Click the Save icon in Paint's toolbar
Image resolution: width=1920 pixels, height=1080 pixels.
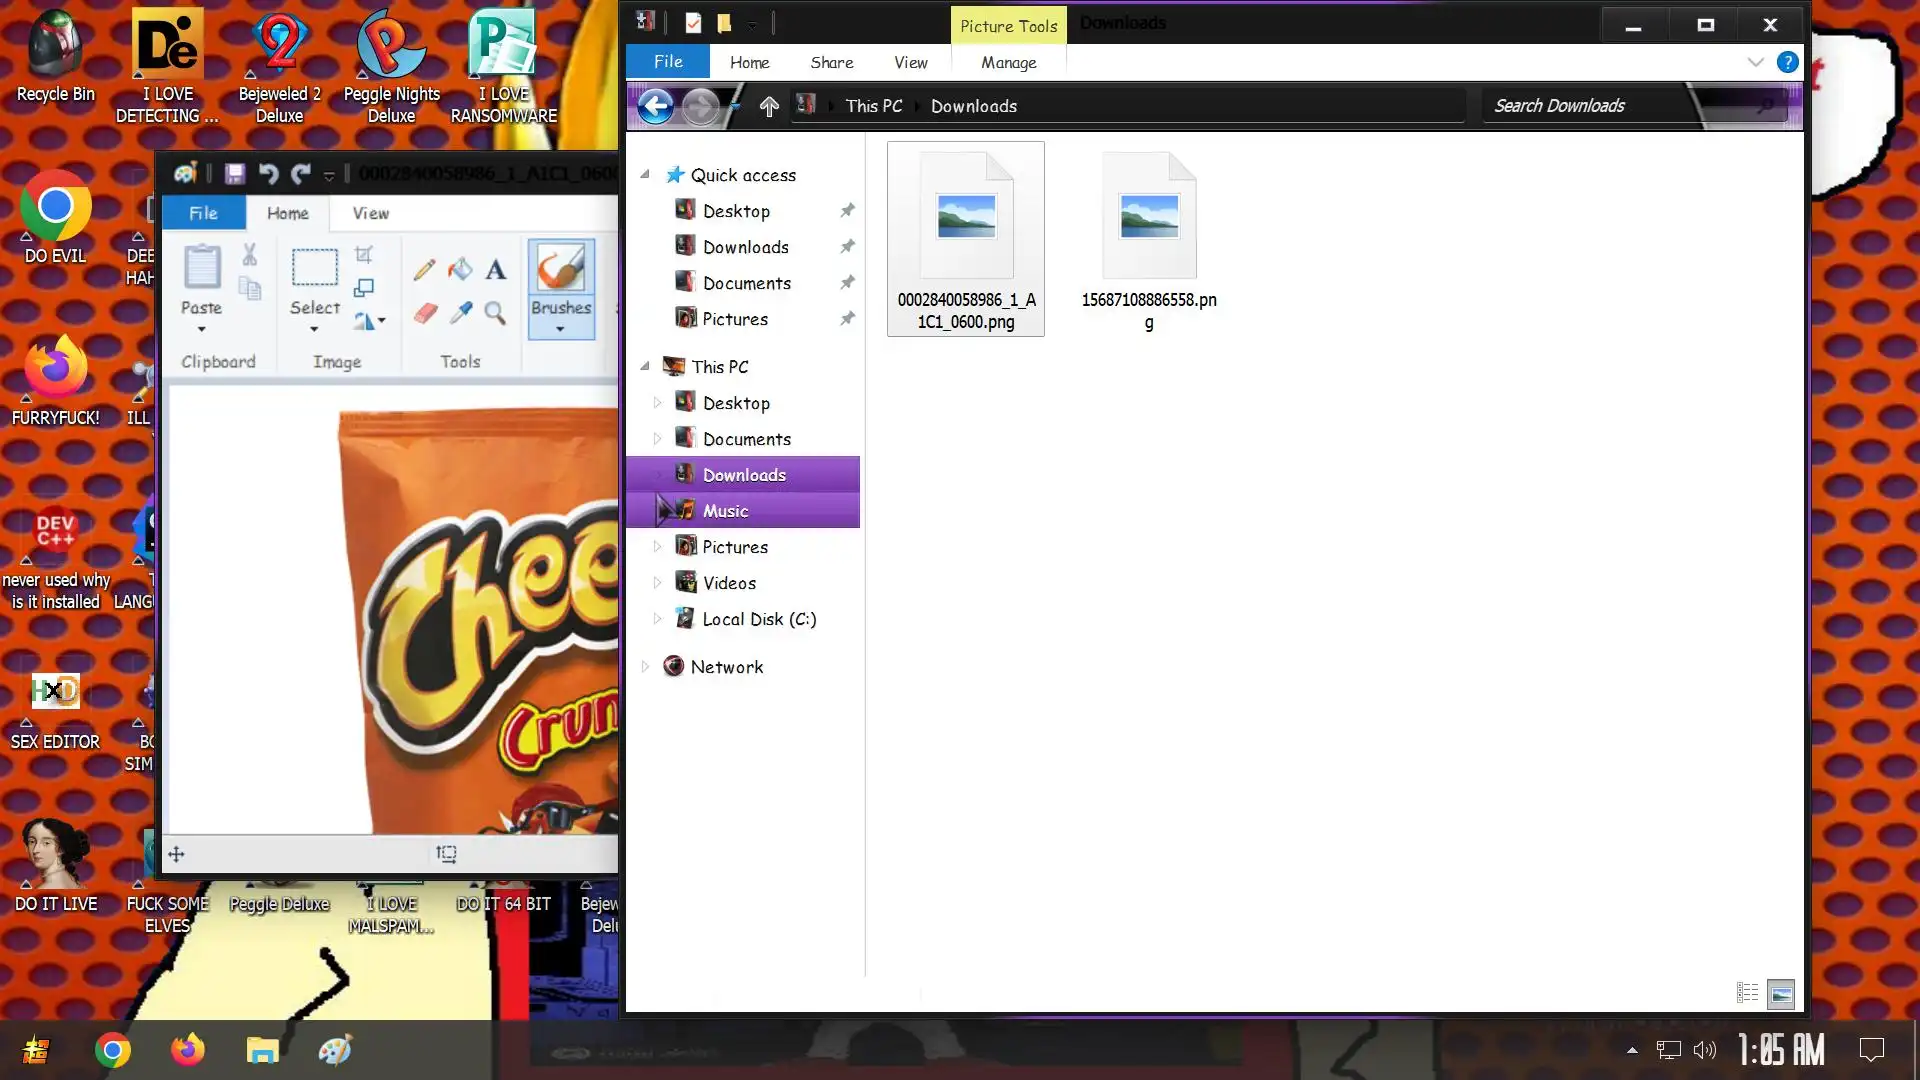pos(235,174)
